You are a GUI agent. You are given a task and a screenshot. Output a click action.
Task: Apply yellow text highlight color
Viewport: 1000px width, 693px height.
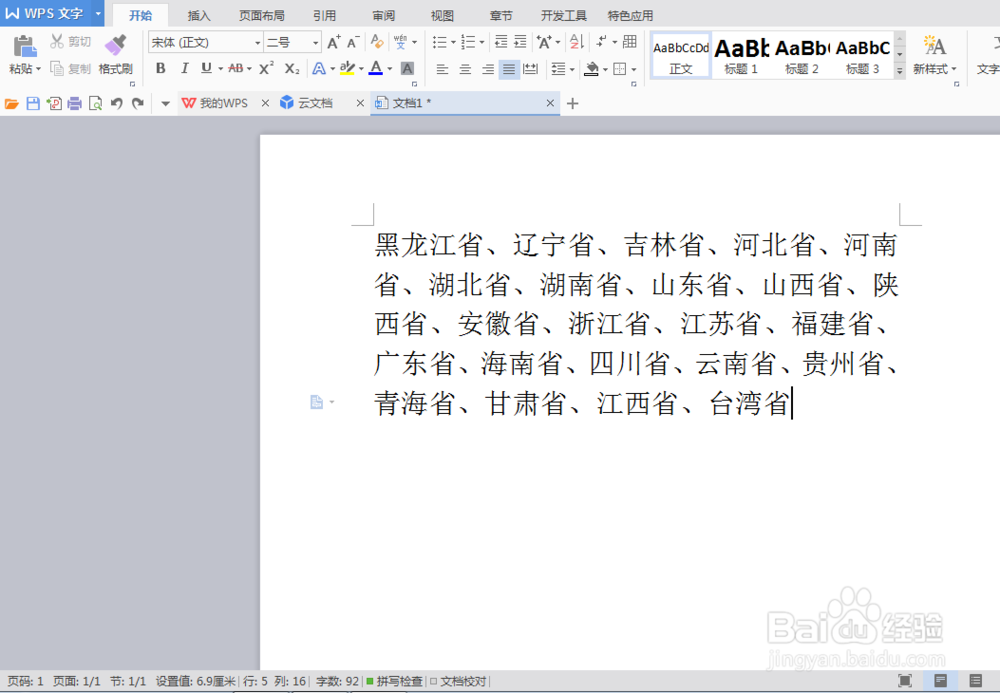(x=347, y=68)
